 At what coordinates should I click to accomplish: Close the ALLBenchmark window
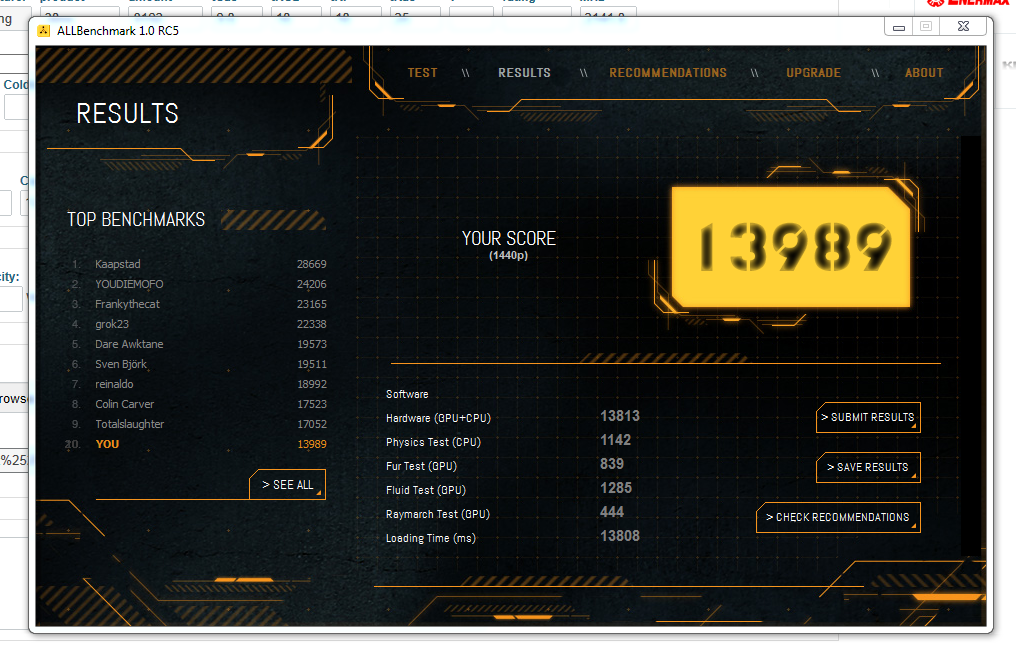pyautogui.click(x=964, y=27)
